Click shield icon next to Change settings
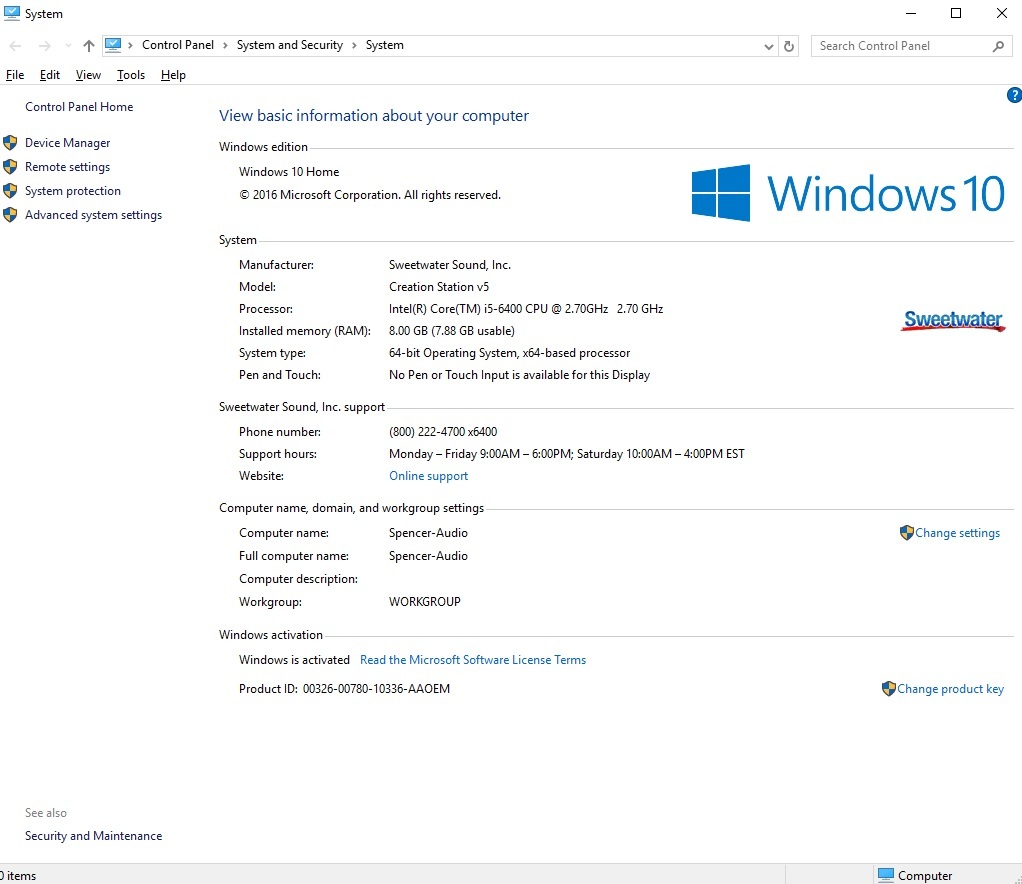Screen dimensions: 1022x884 pos(907,533)
